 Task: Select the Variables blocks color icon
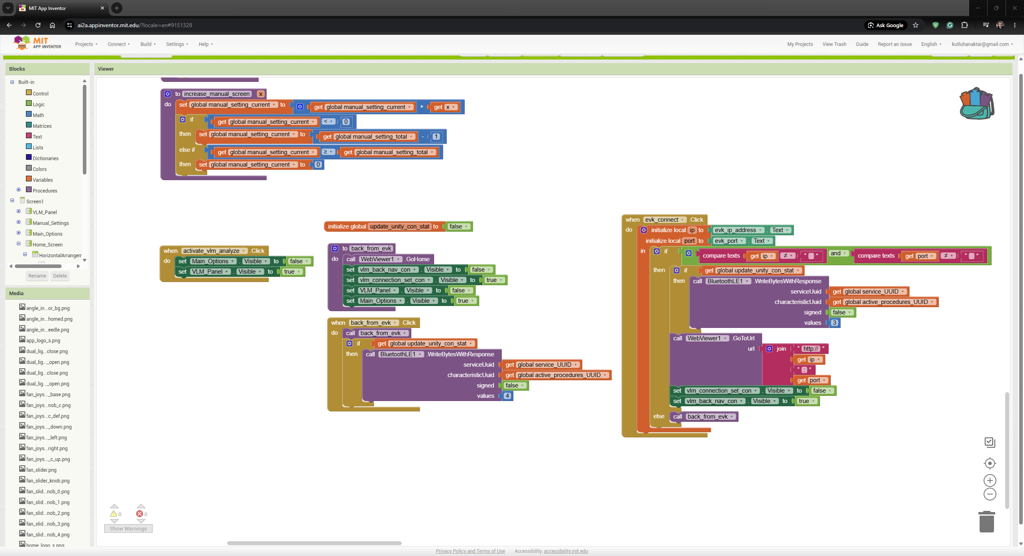point(29,179)
